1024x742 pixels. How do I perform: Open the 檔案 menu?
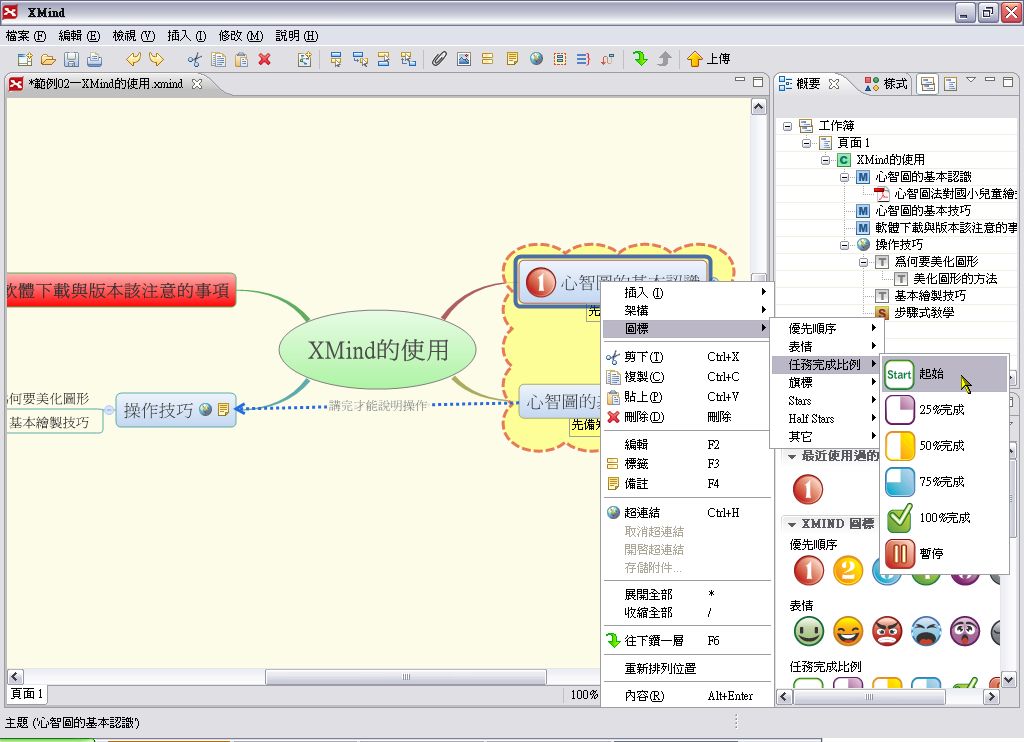click(26, 36)
